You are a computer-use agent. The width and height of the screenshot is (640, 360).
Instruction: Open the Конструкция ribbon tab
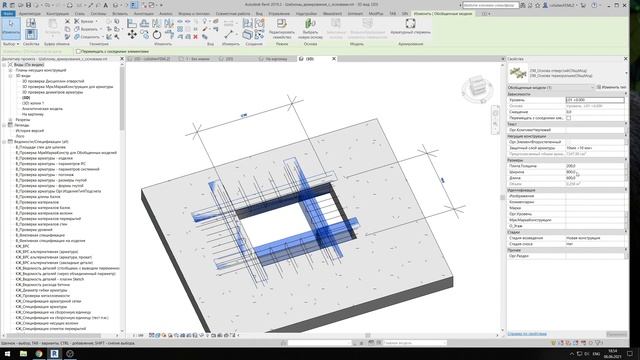(x=58, y=13)
